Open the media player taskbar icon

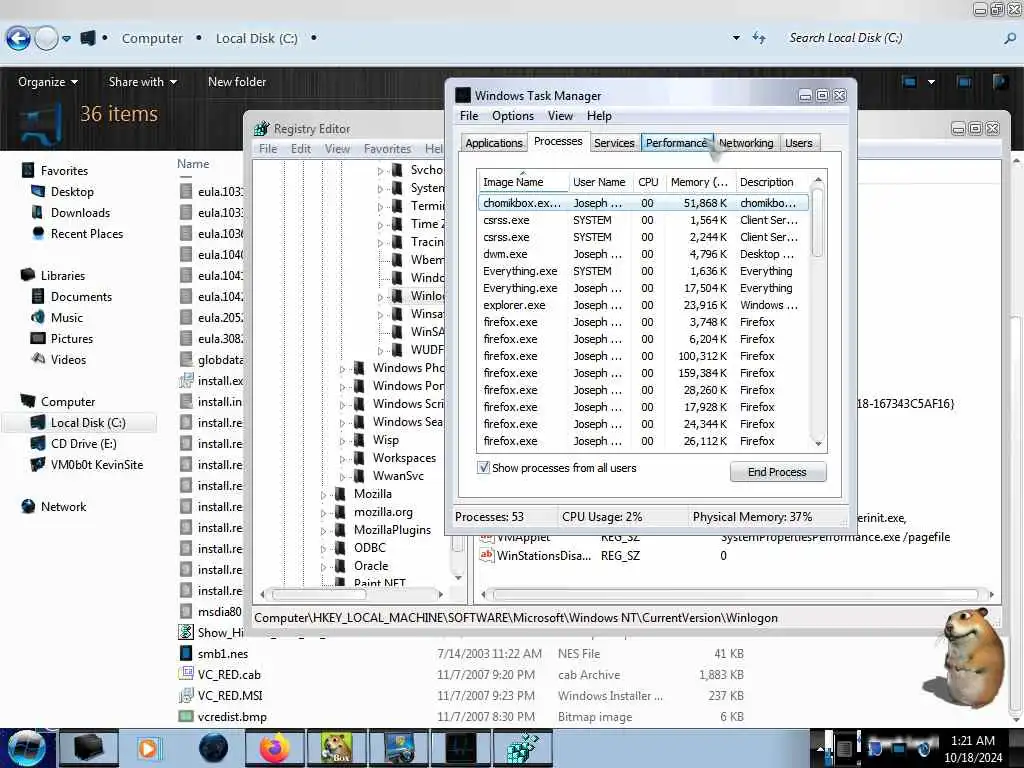click(148, 748)
